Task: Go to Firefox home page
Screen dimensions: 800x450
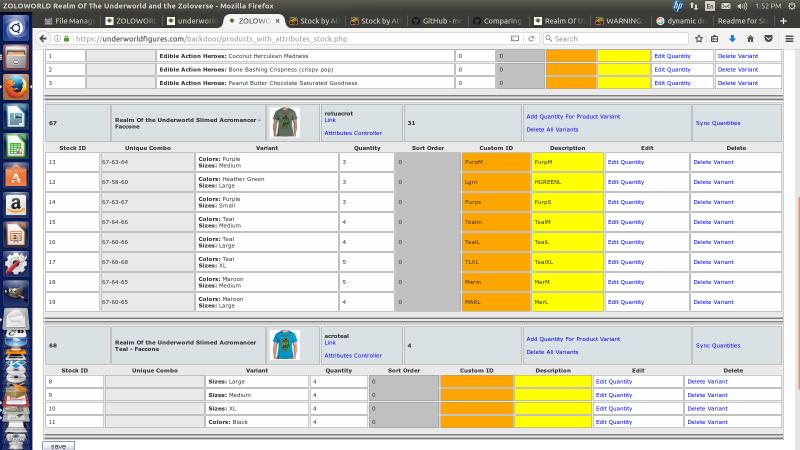Action: coord(751,39)
